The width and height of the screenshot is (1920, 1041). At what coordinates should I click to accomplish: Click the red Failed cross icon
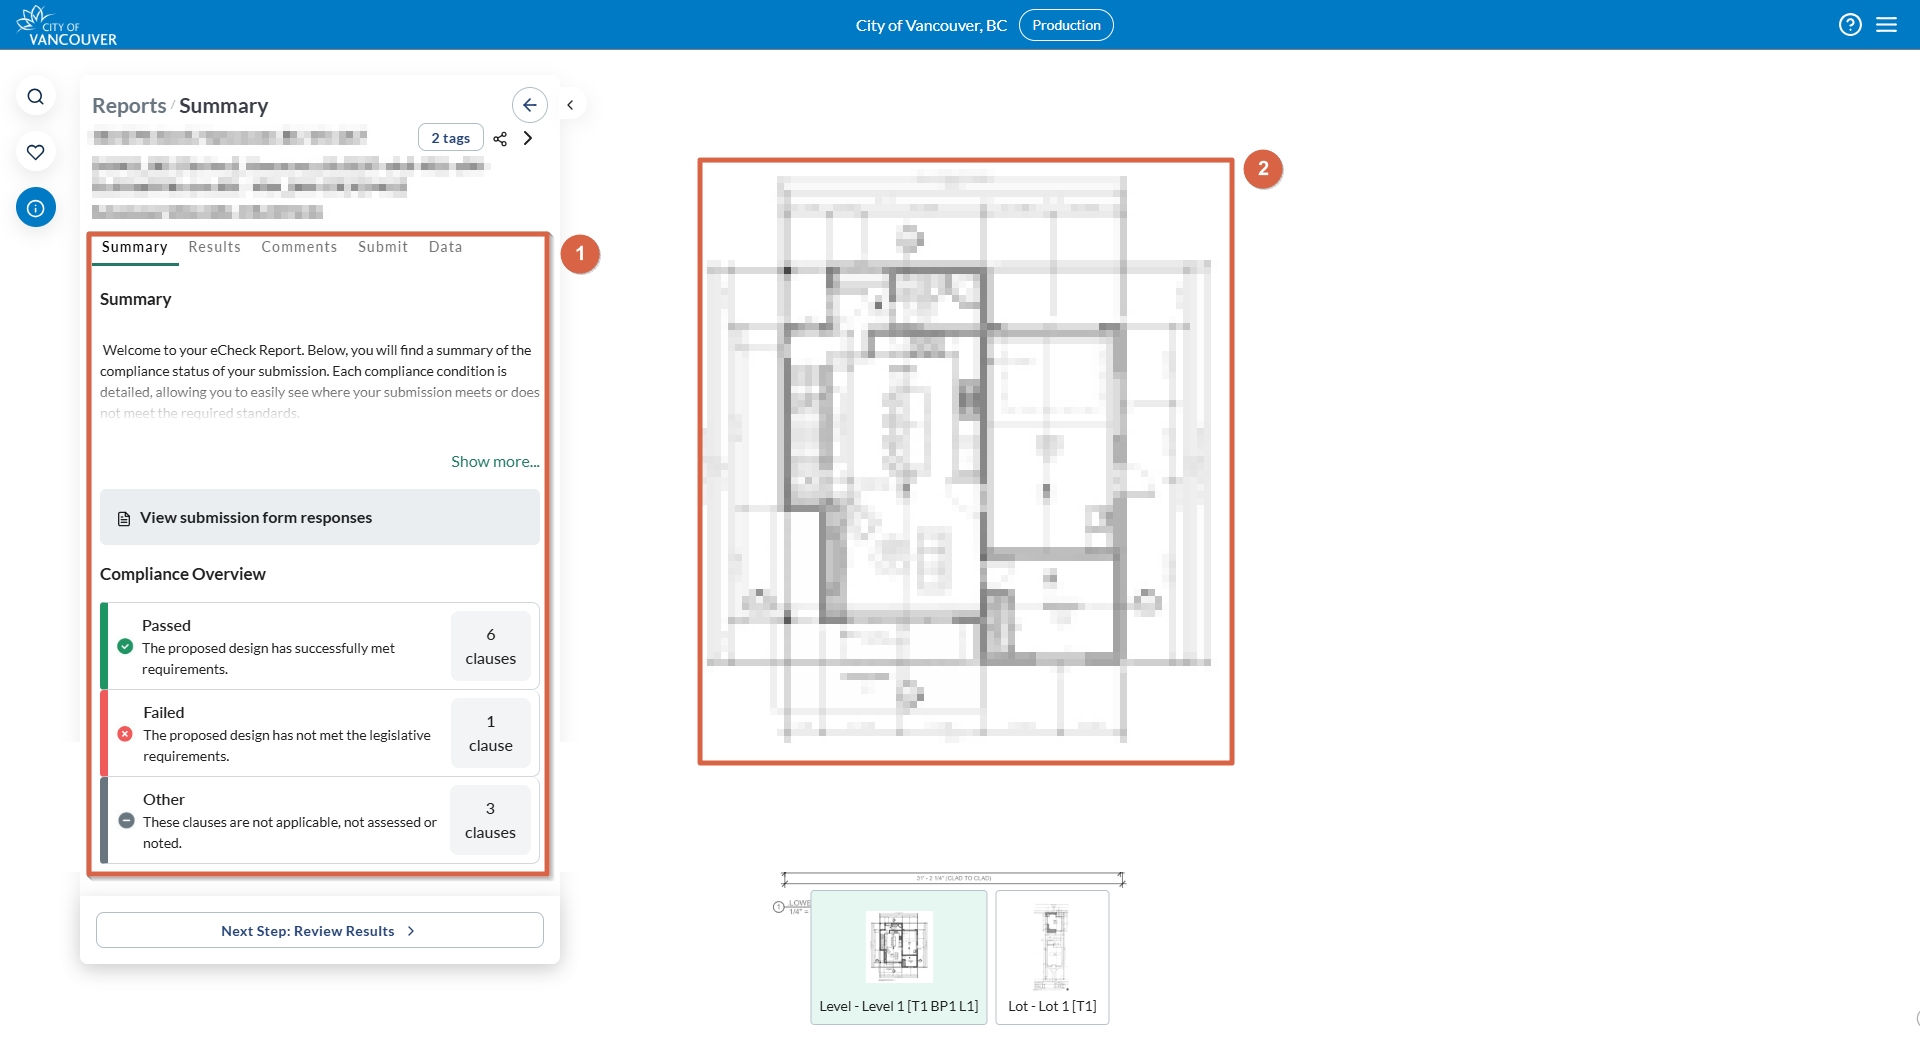tap(125, 734)
